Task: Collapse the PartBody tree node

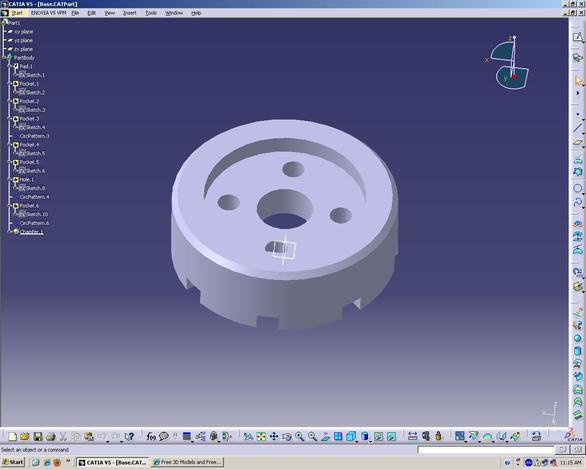Action: (4, 58)
